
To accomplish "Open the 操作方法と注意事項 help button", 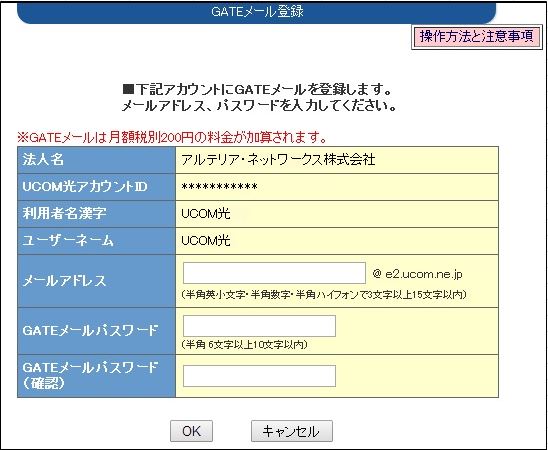I will click(477, 36).
